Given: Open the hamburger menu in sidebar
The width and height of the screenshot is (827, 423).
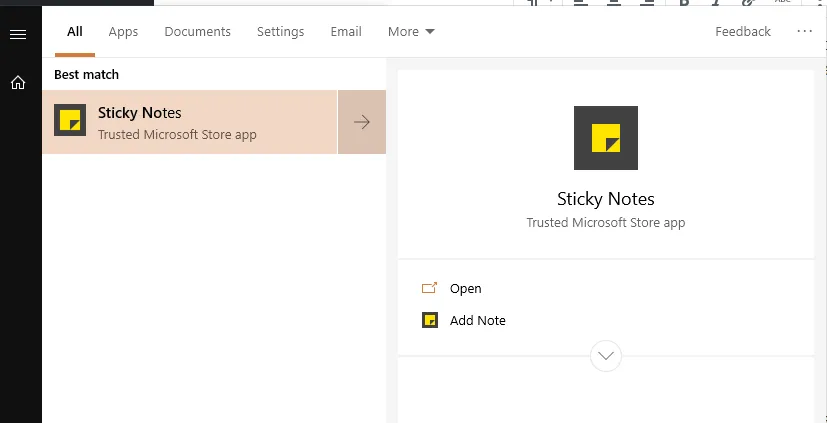Looking at the screenshot, I should tap(18, 35).
